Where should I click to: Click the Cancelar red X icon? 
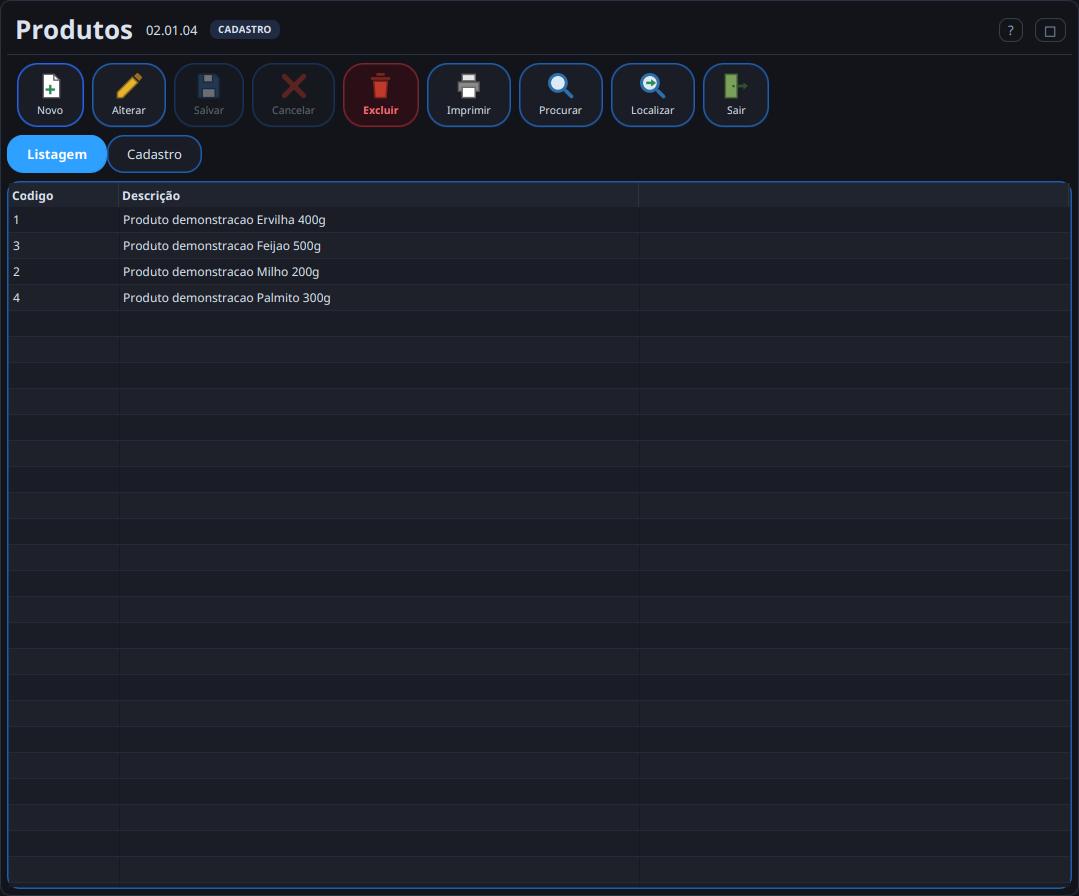click(293, 95)
